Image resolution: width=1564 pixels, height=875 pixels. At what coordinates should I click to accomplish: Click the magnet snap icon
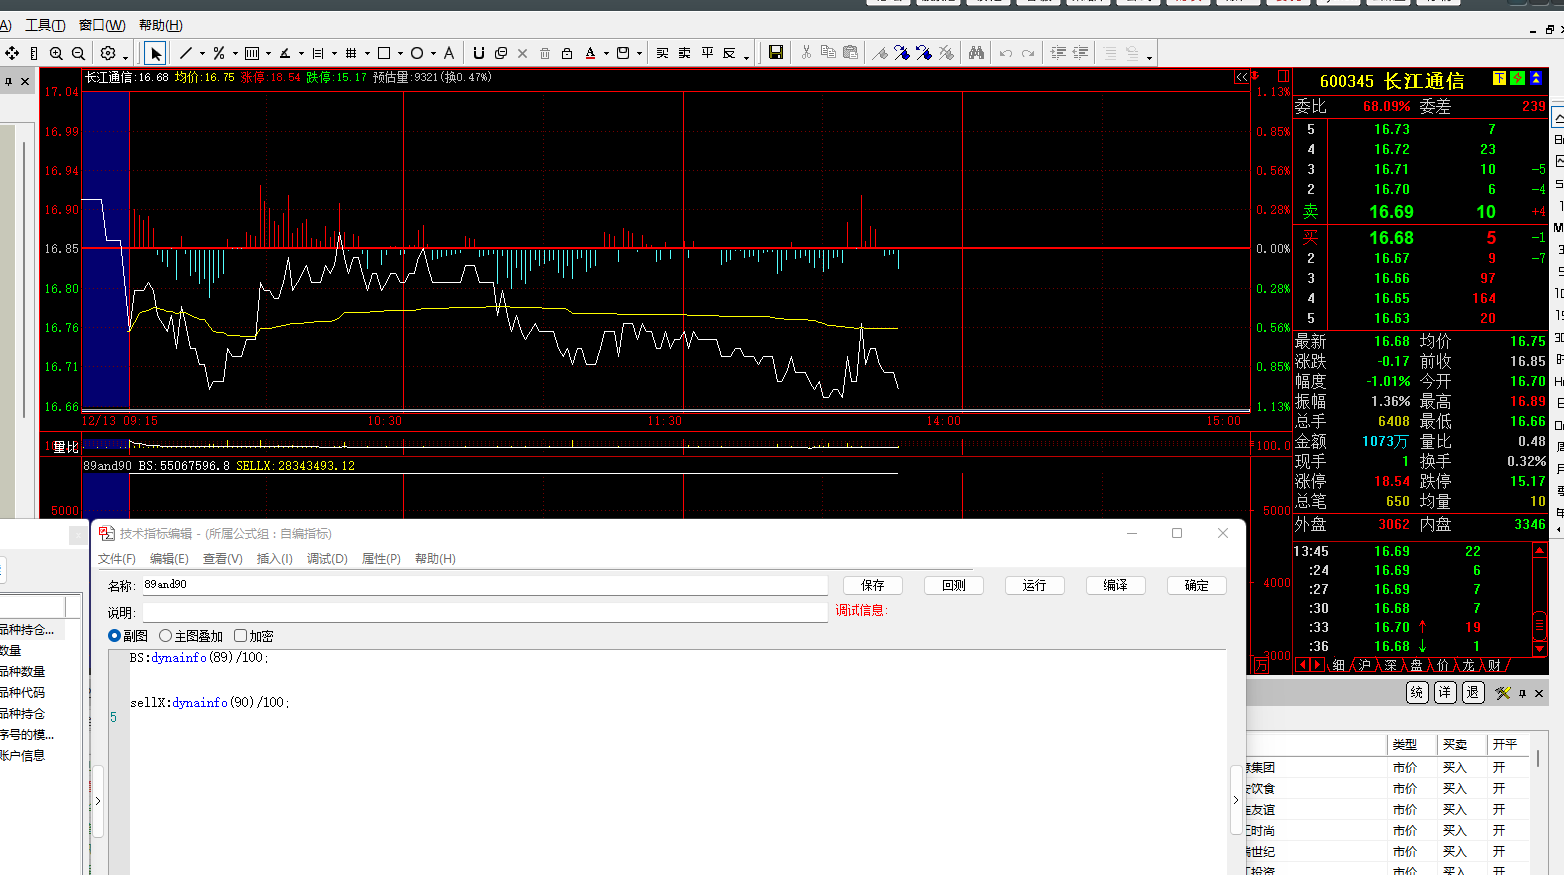(479, 53)
